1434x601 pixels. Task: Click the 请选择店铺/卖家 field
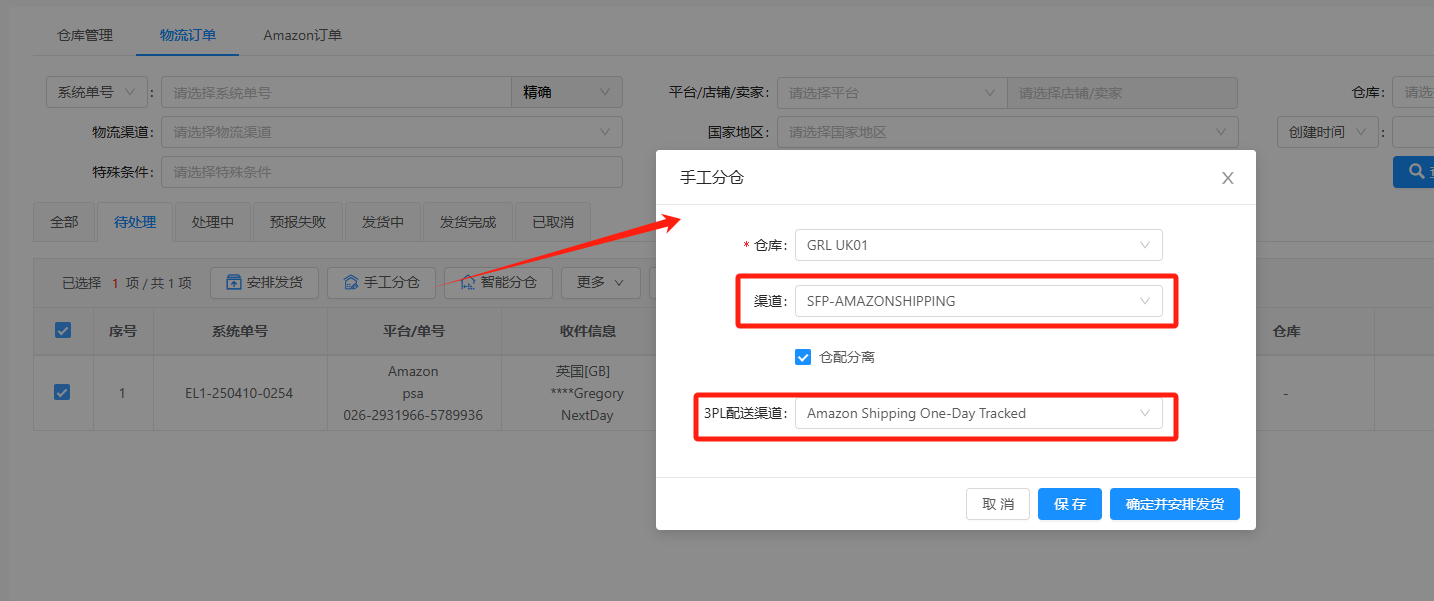(1122, 92)
